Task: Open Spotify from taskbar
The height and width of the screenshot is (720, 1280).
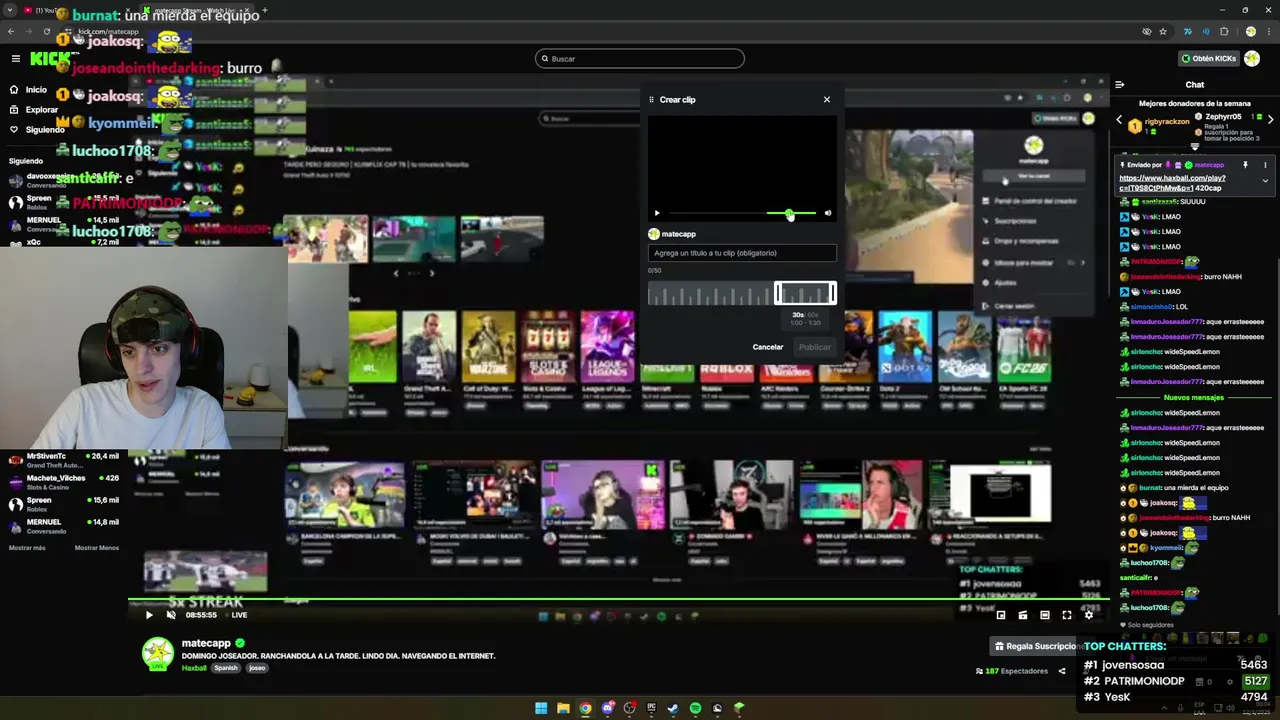Action: click(695, 708)
